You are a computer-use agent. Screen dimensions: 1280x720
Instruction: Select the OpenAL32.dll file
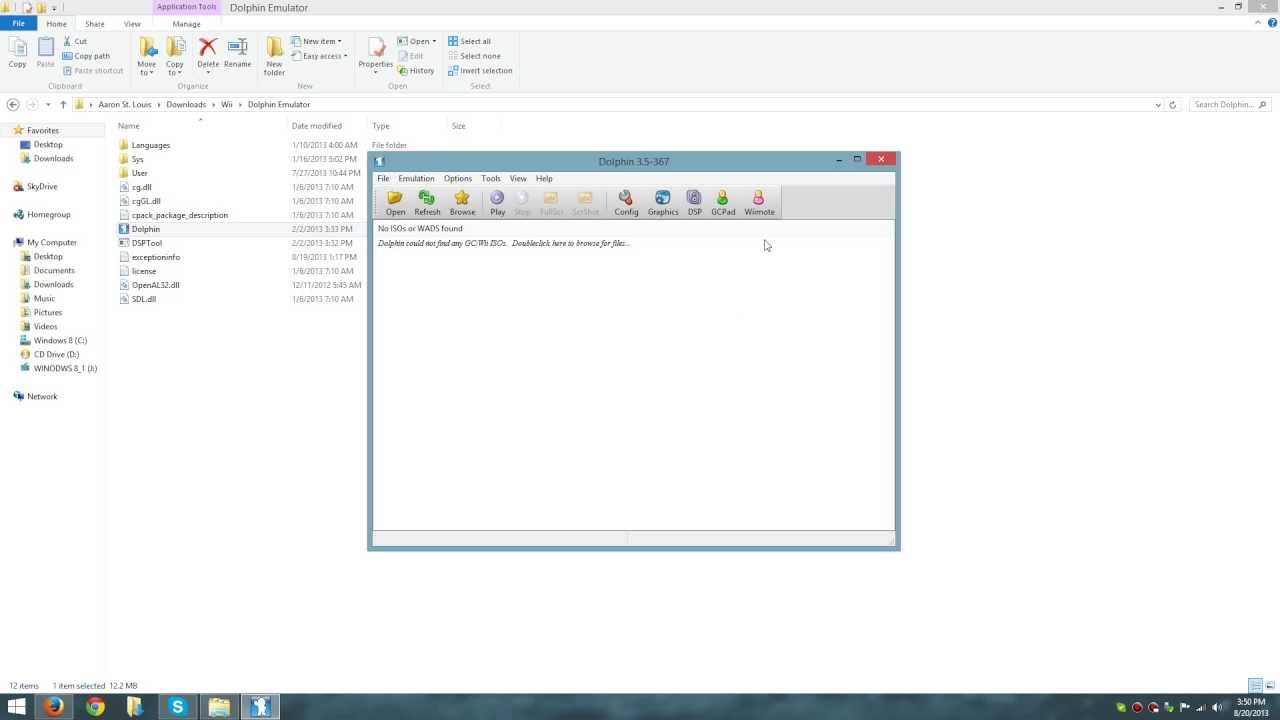click(156, 285)
